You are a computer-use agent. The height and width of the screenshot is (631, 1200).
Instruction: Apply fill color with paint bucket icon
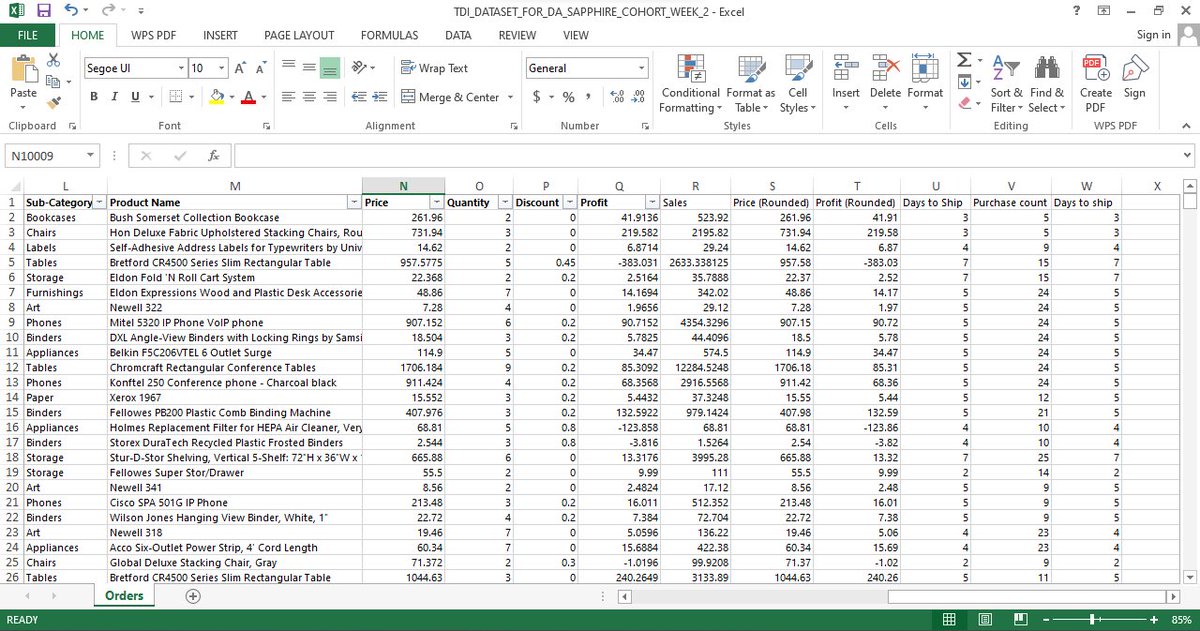[x=216, y=97]
